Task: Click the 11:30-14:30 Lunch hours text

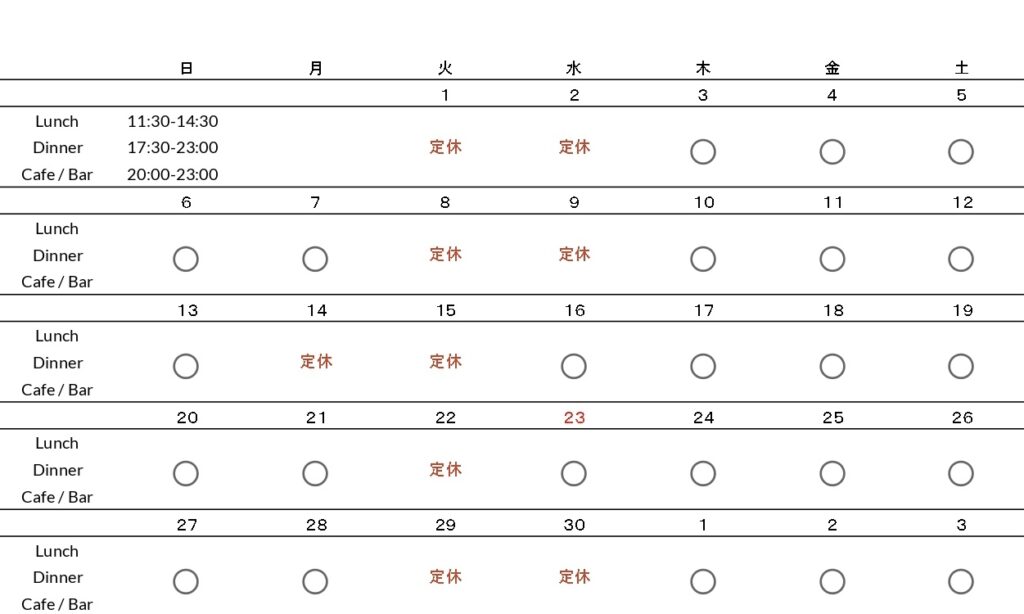Action: (173, 121)
